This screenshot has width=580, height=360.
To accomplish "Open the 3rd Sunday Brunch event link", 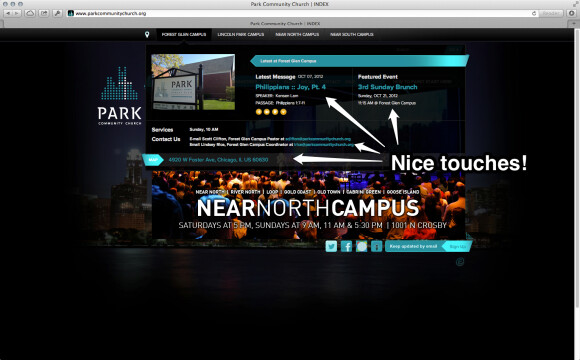I will pyautogui.click(x=387, y=87).
